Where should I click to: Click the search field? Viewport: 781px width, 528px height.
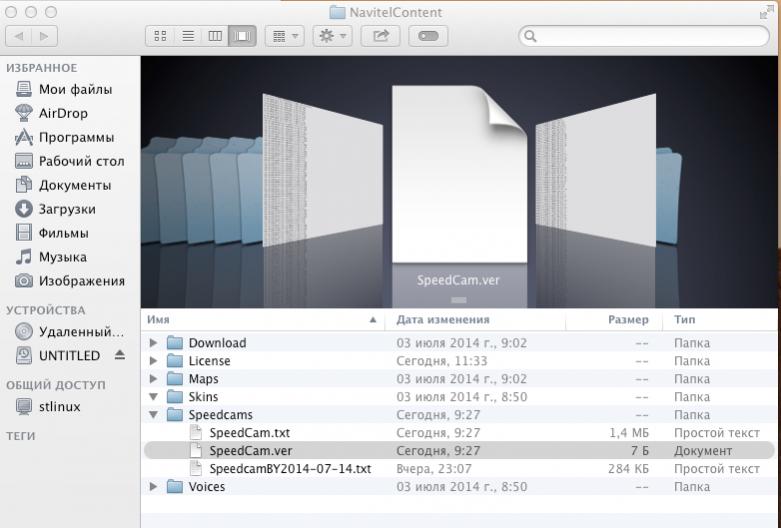[645, 36]
